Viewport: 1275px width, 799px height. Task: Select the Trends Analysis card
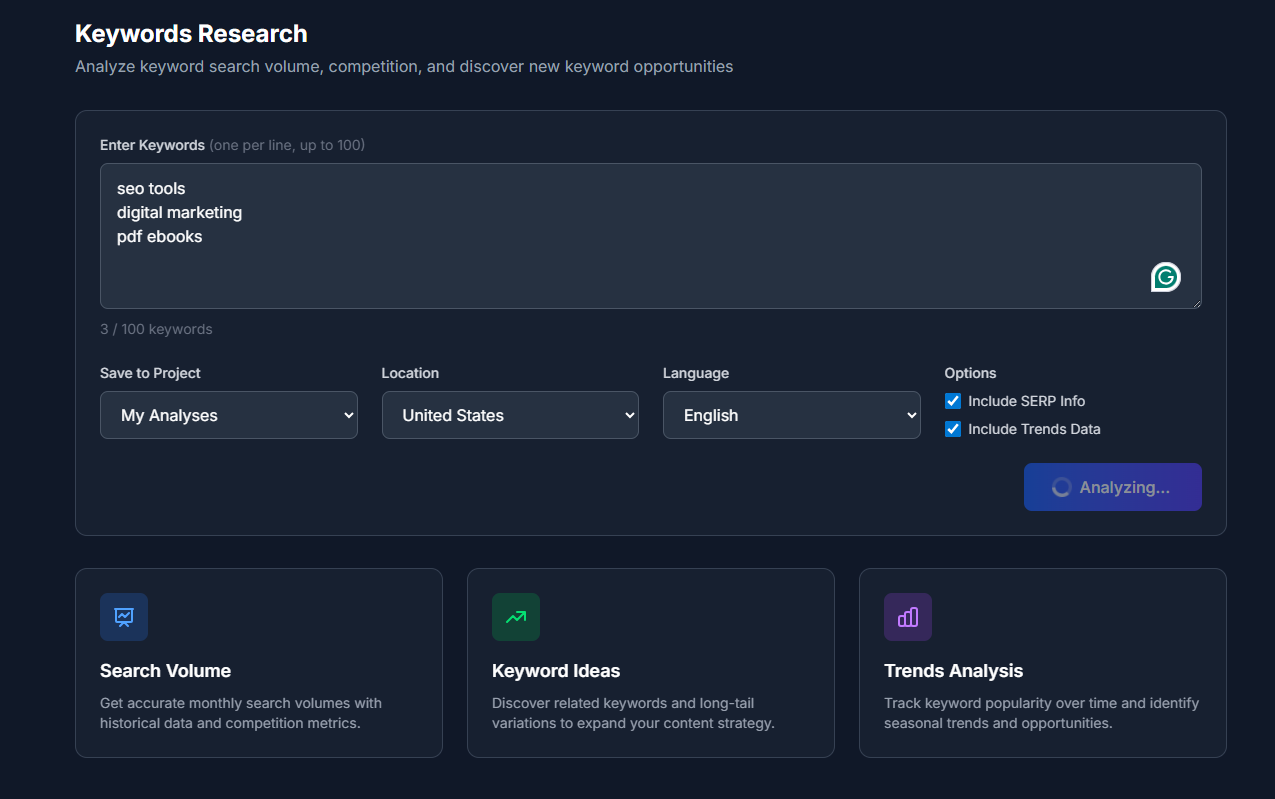tap(1042, 662)
